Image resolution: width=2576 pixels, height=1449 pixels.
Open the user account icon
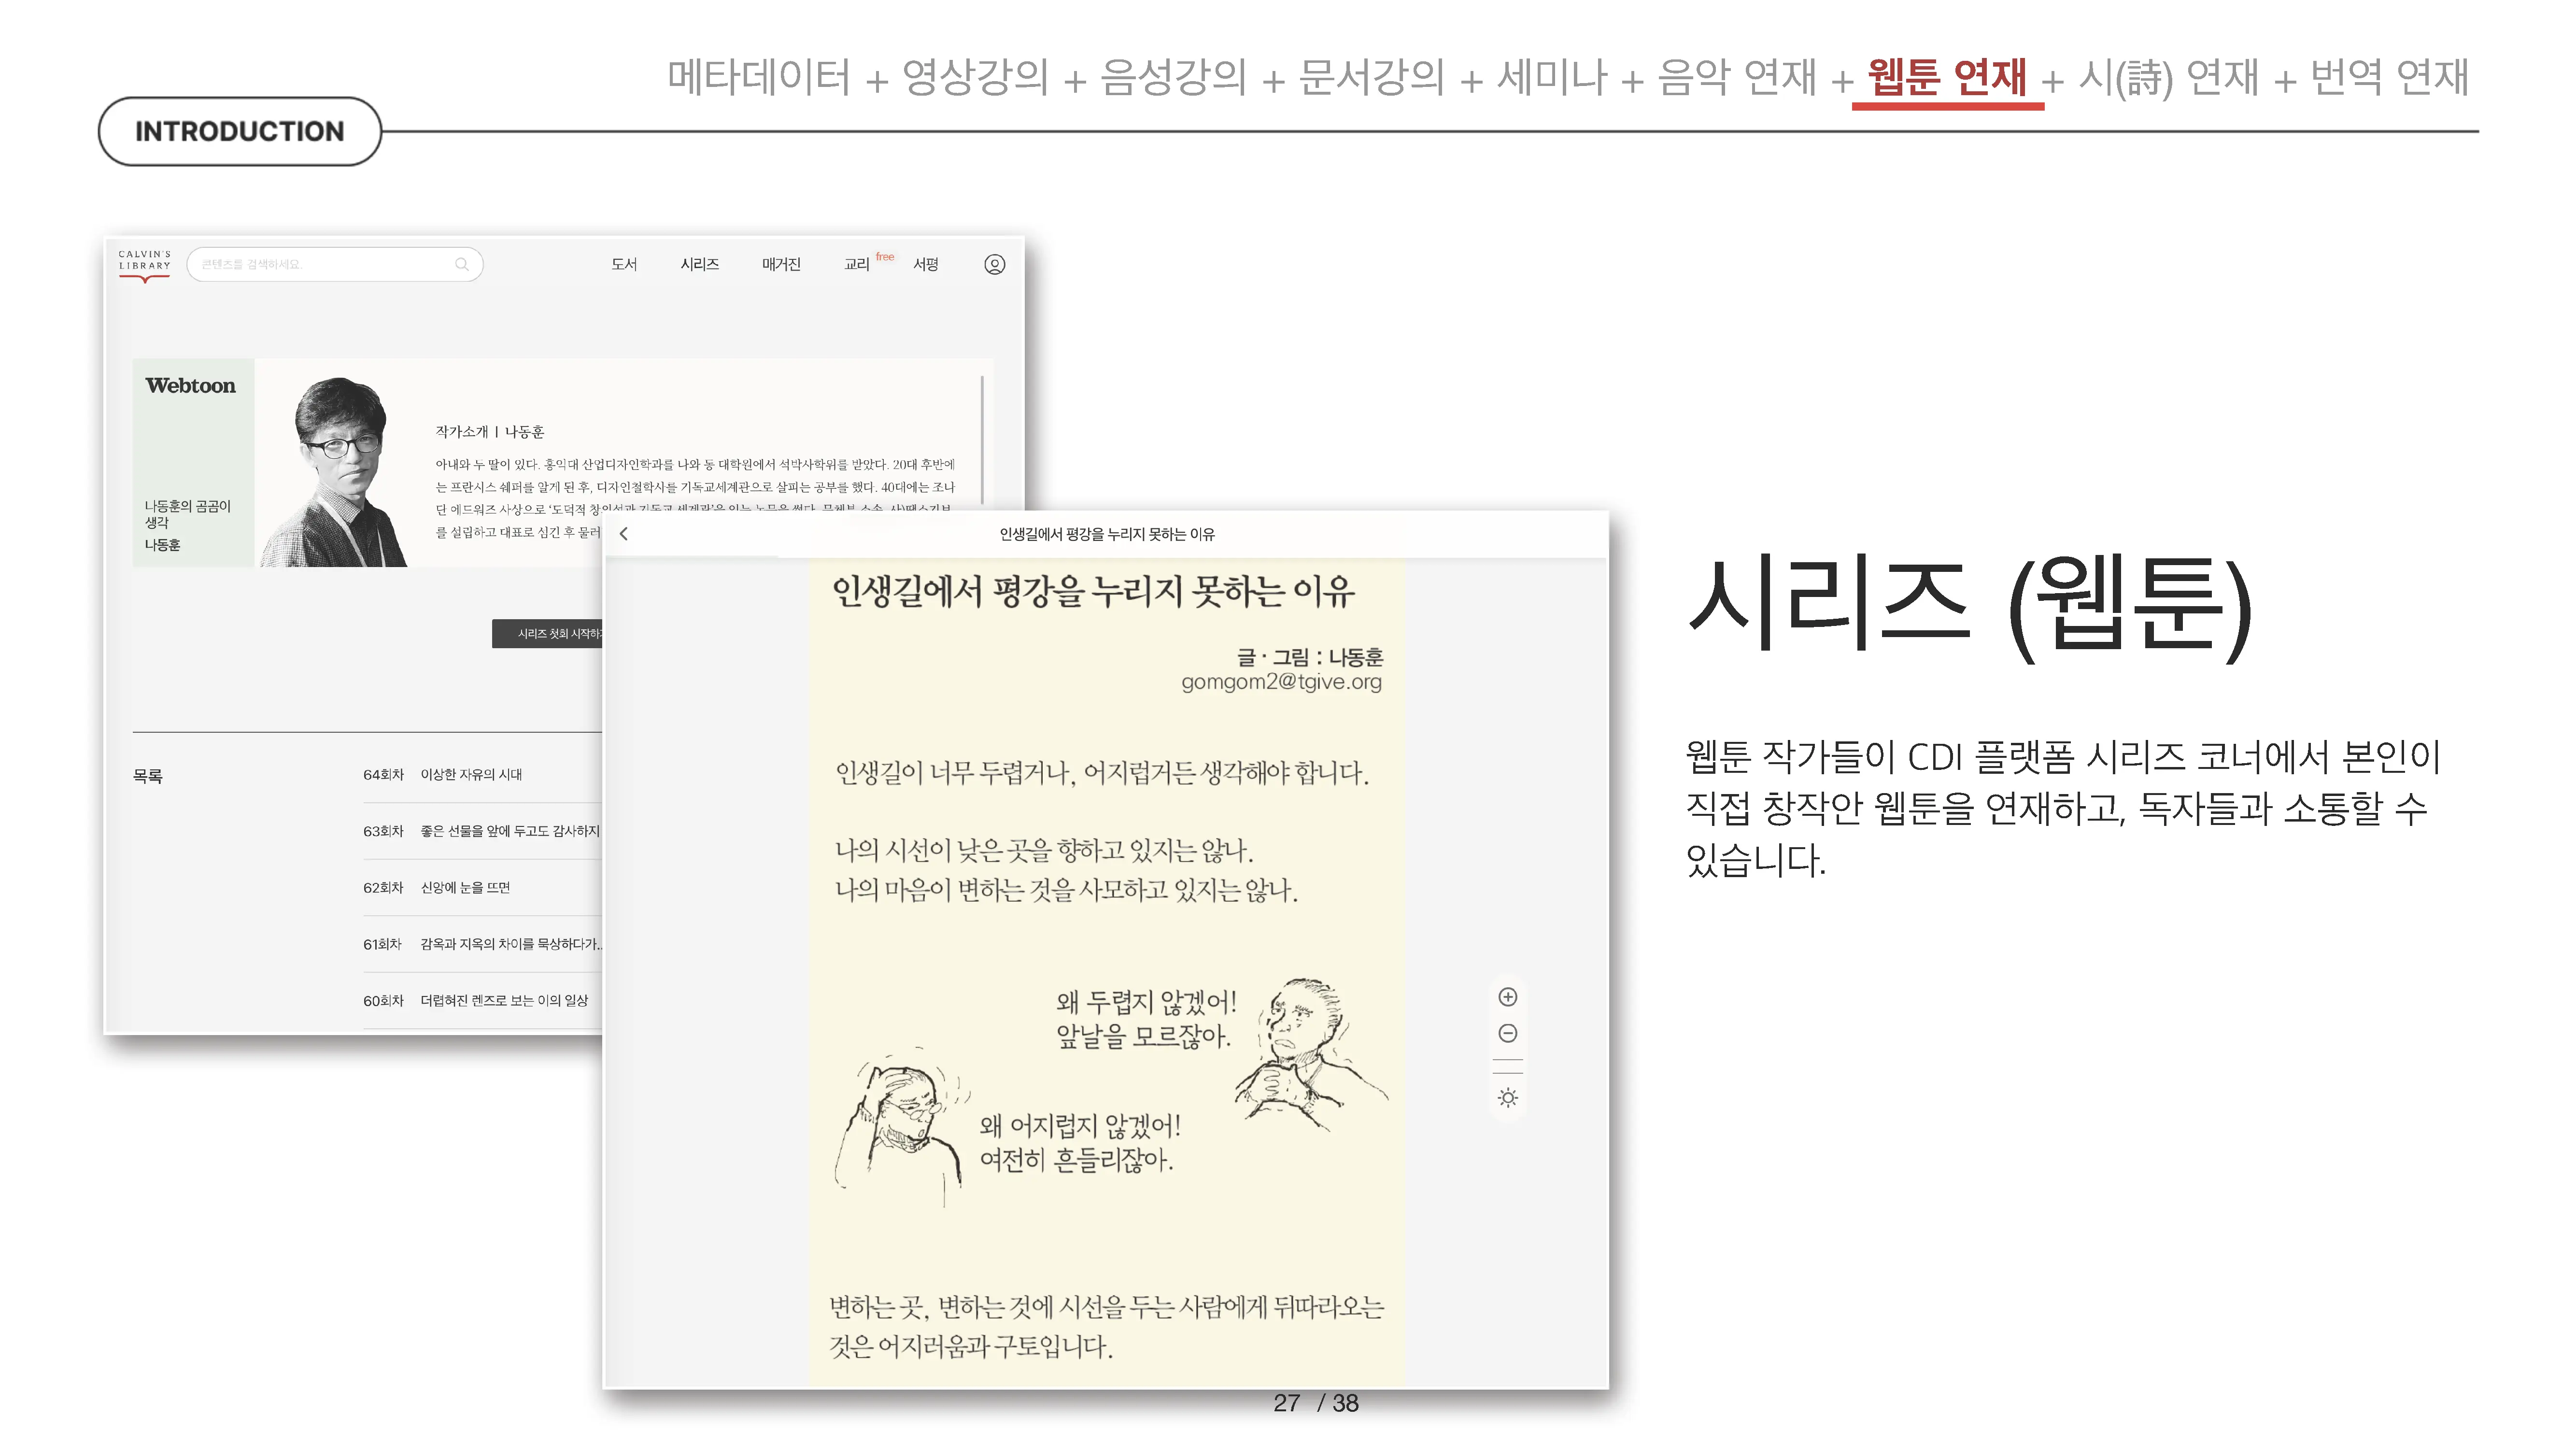[994, 264]
